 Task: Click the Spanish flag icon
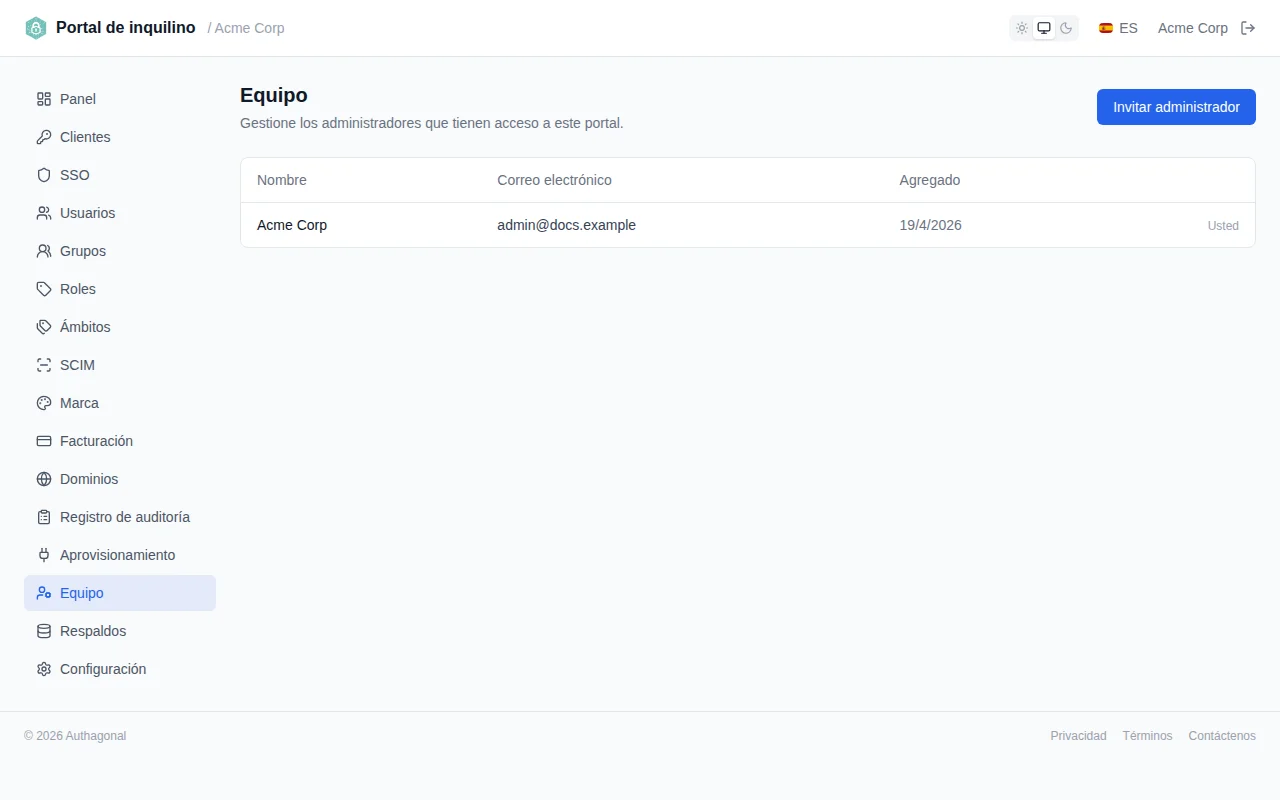point(1106,28)
